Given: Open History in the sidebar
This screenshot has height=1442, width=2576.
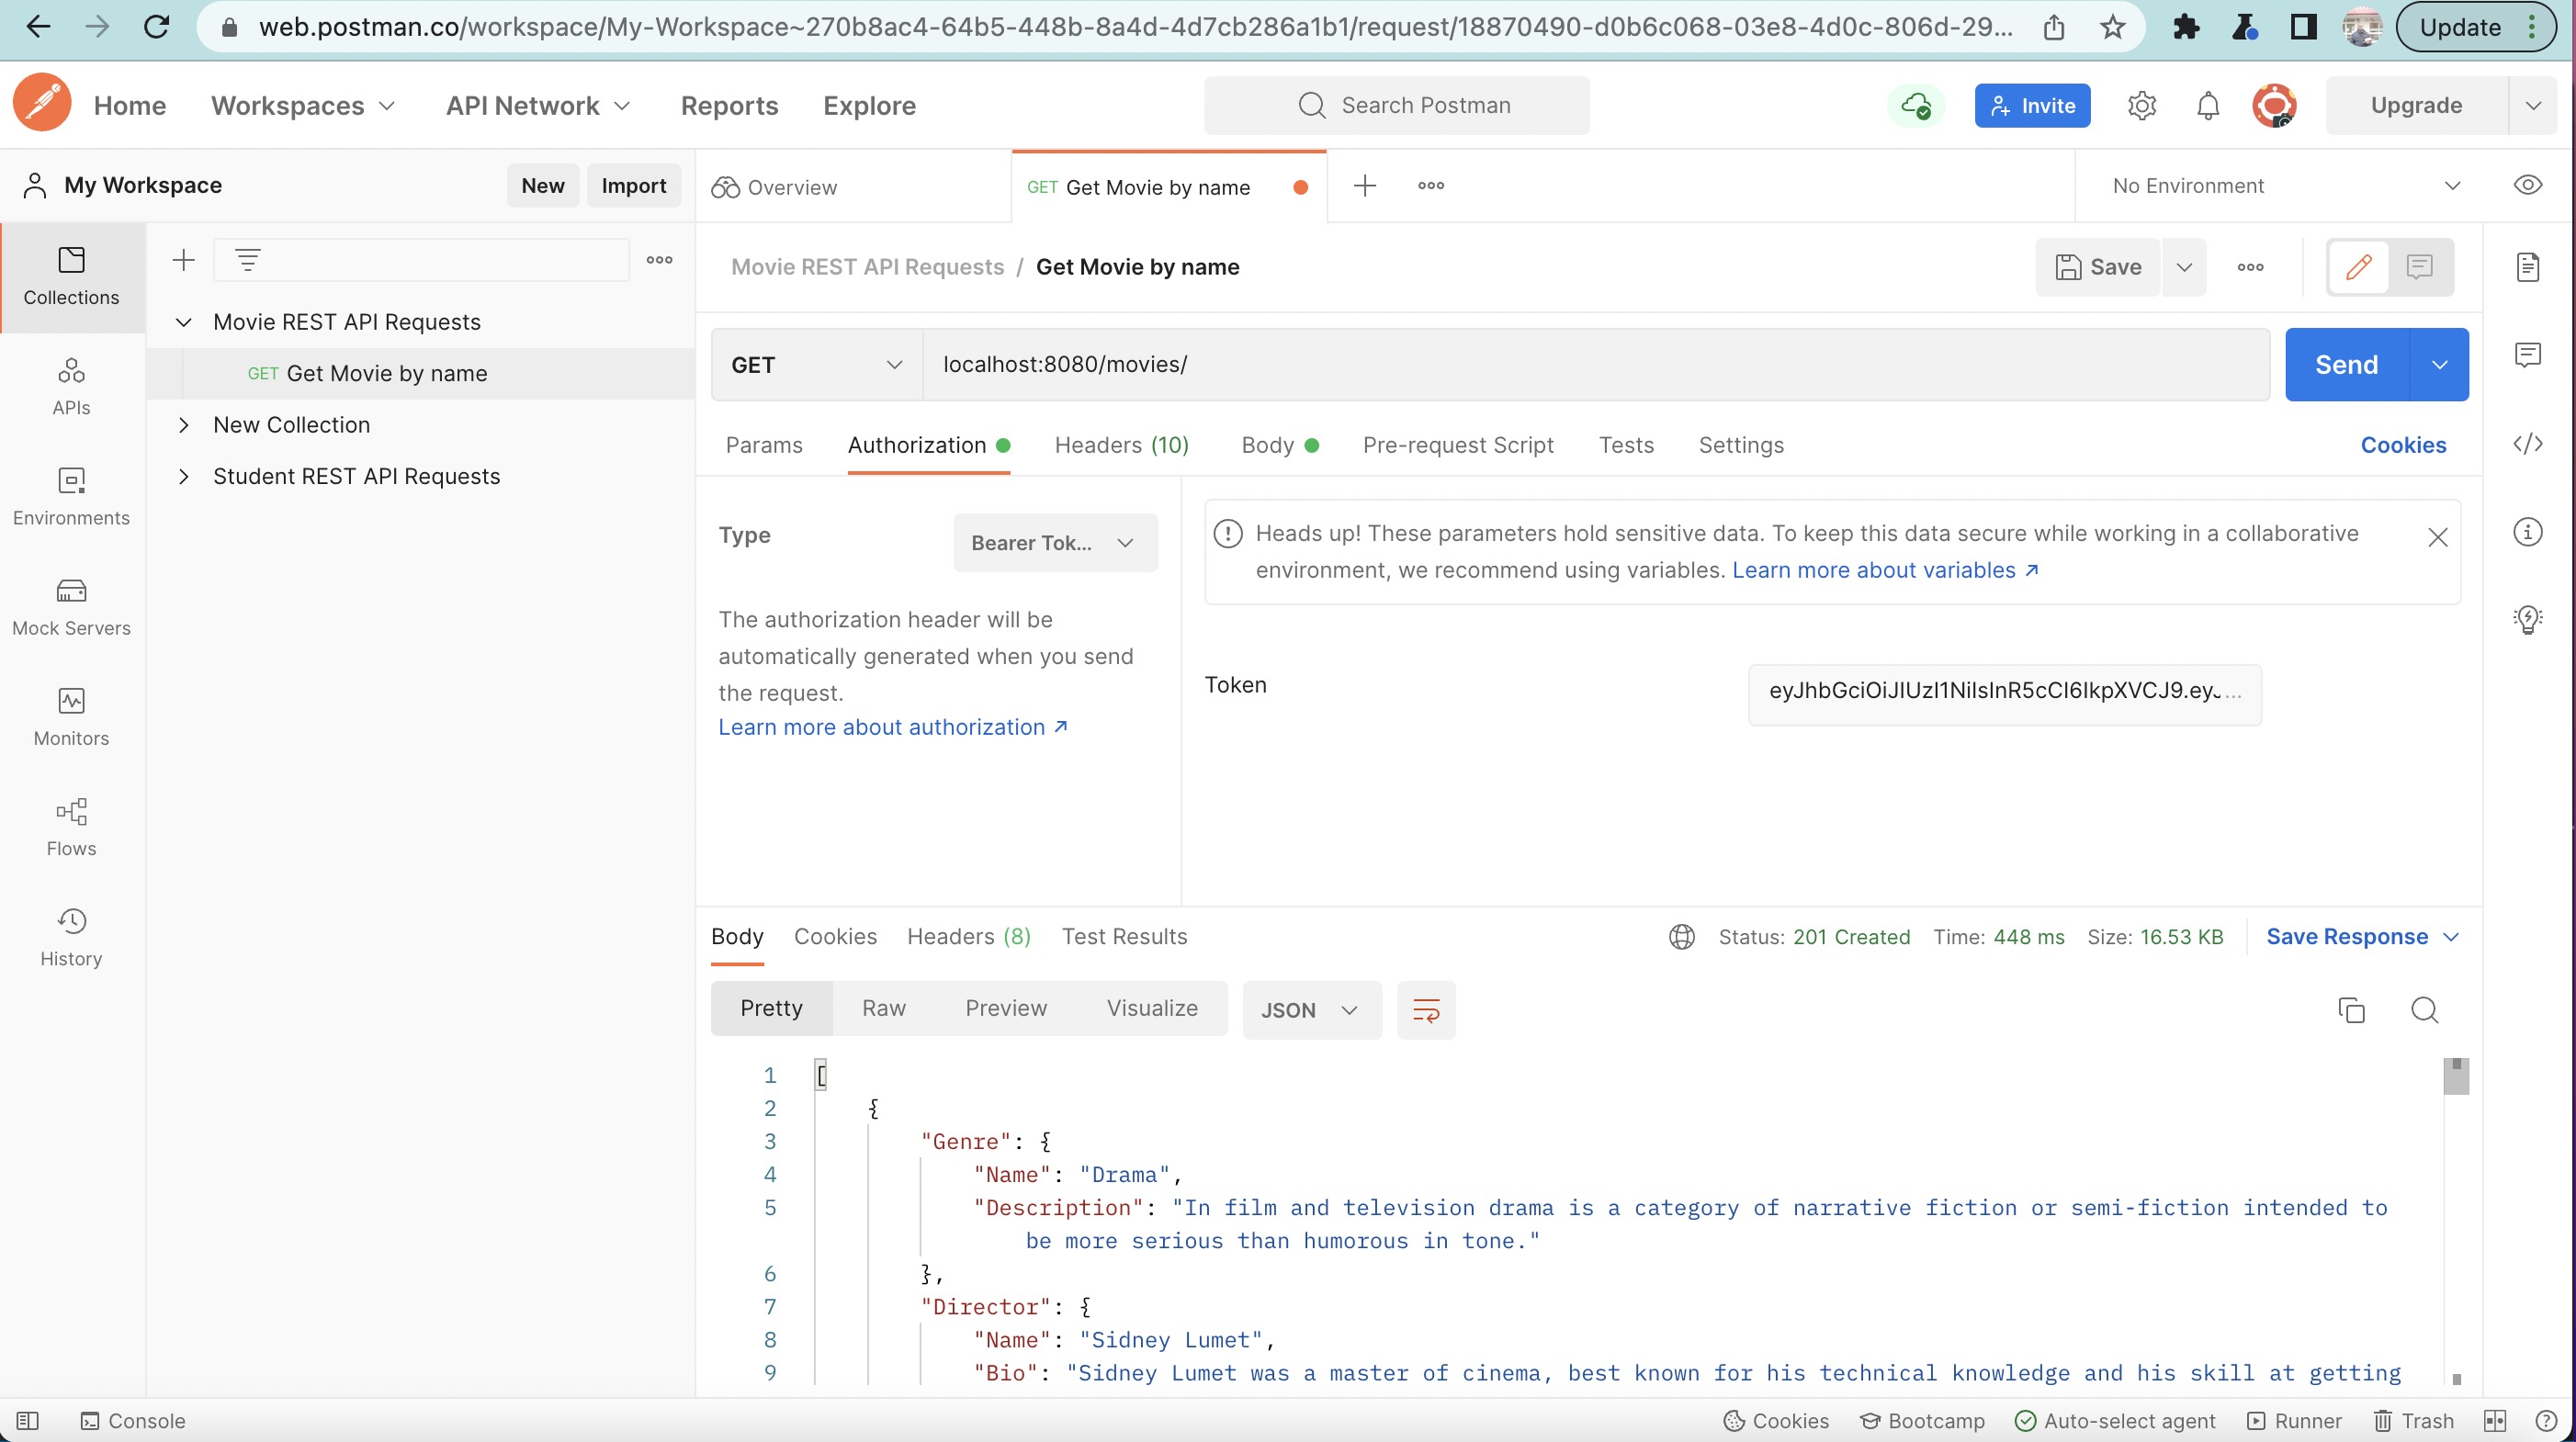Looking at the screenshot, I should [71, 936].
